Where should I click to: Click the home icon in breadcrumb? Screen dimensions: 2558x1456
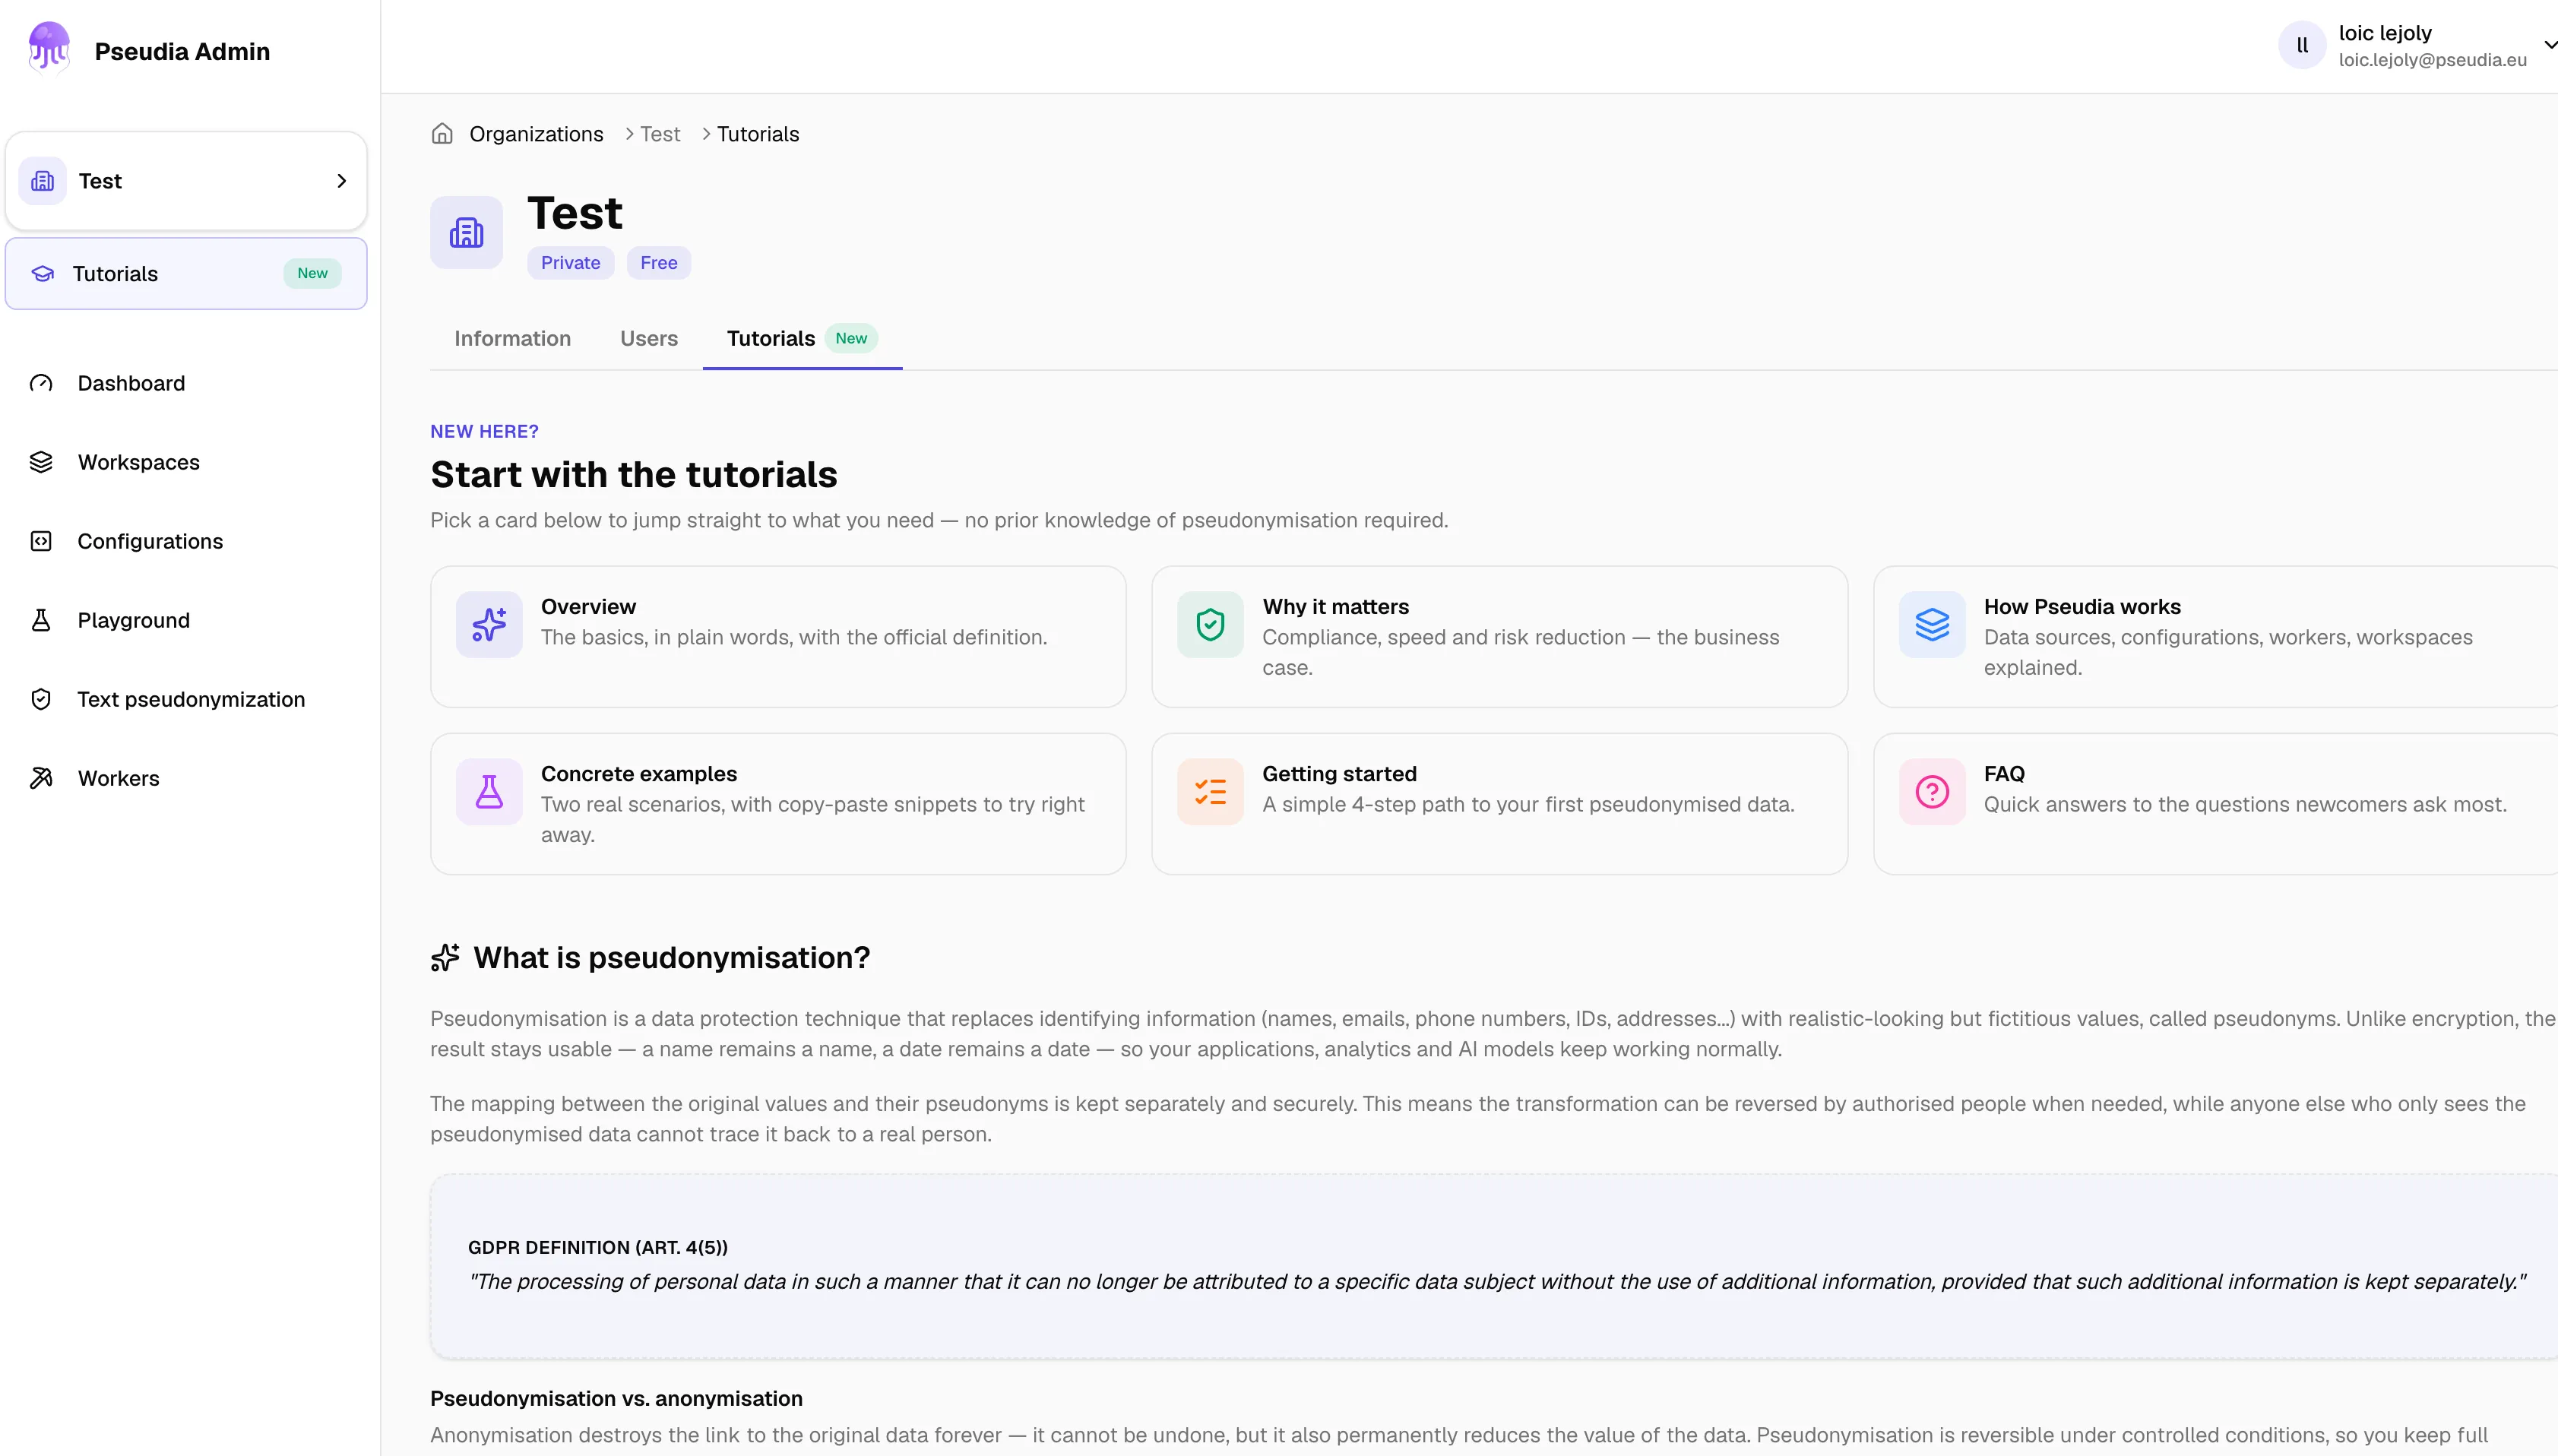[x=442, y=134]
